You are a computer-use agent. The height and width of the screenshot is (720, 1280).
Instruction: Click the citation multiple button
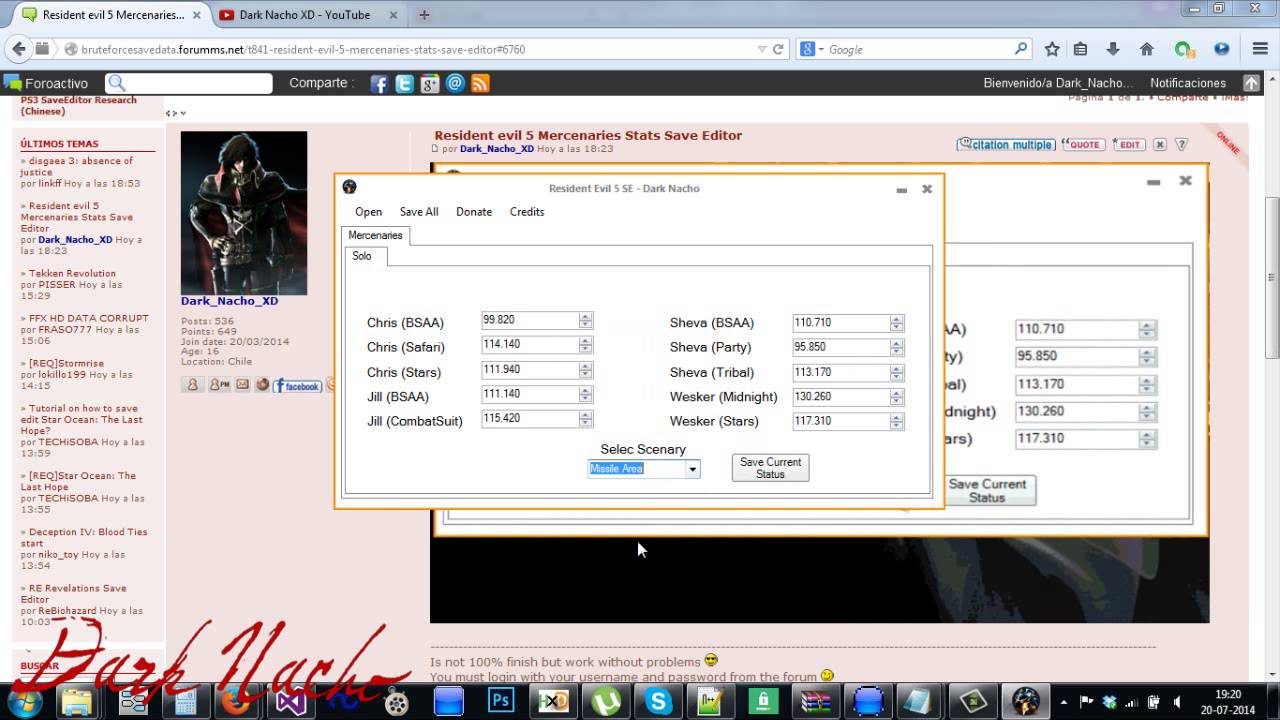1006,144
